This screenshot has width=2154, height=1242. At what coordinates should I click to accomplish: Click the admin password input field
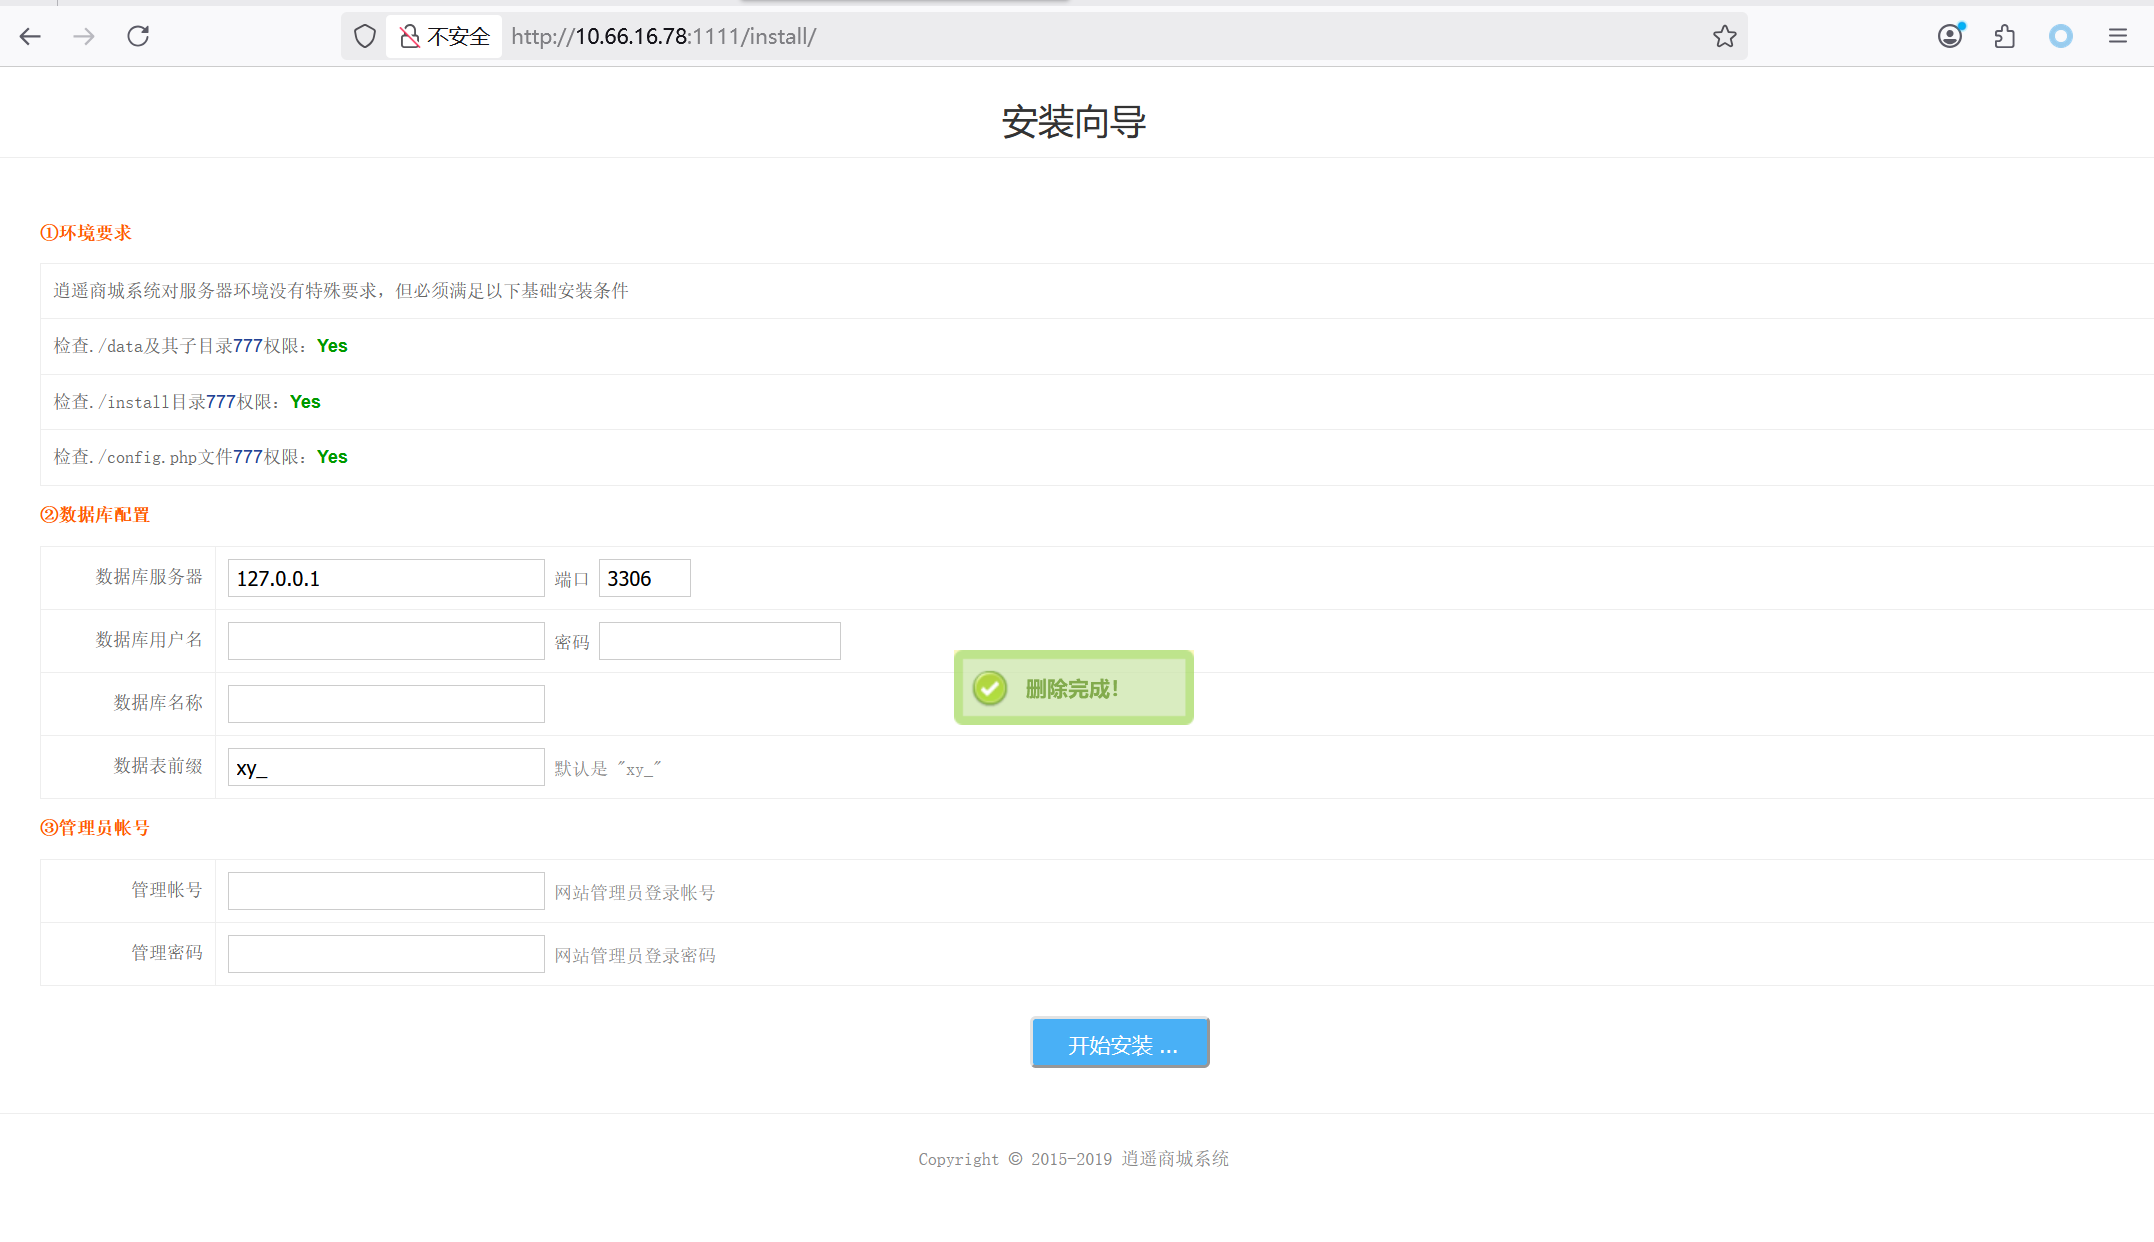click(386, 954)
